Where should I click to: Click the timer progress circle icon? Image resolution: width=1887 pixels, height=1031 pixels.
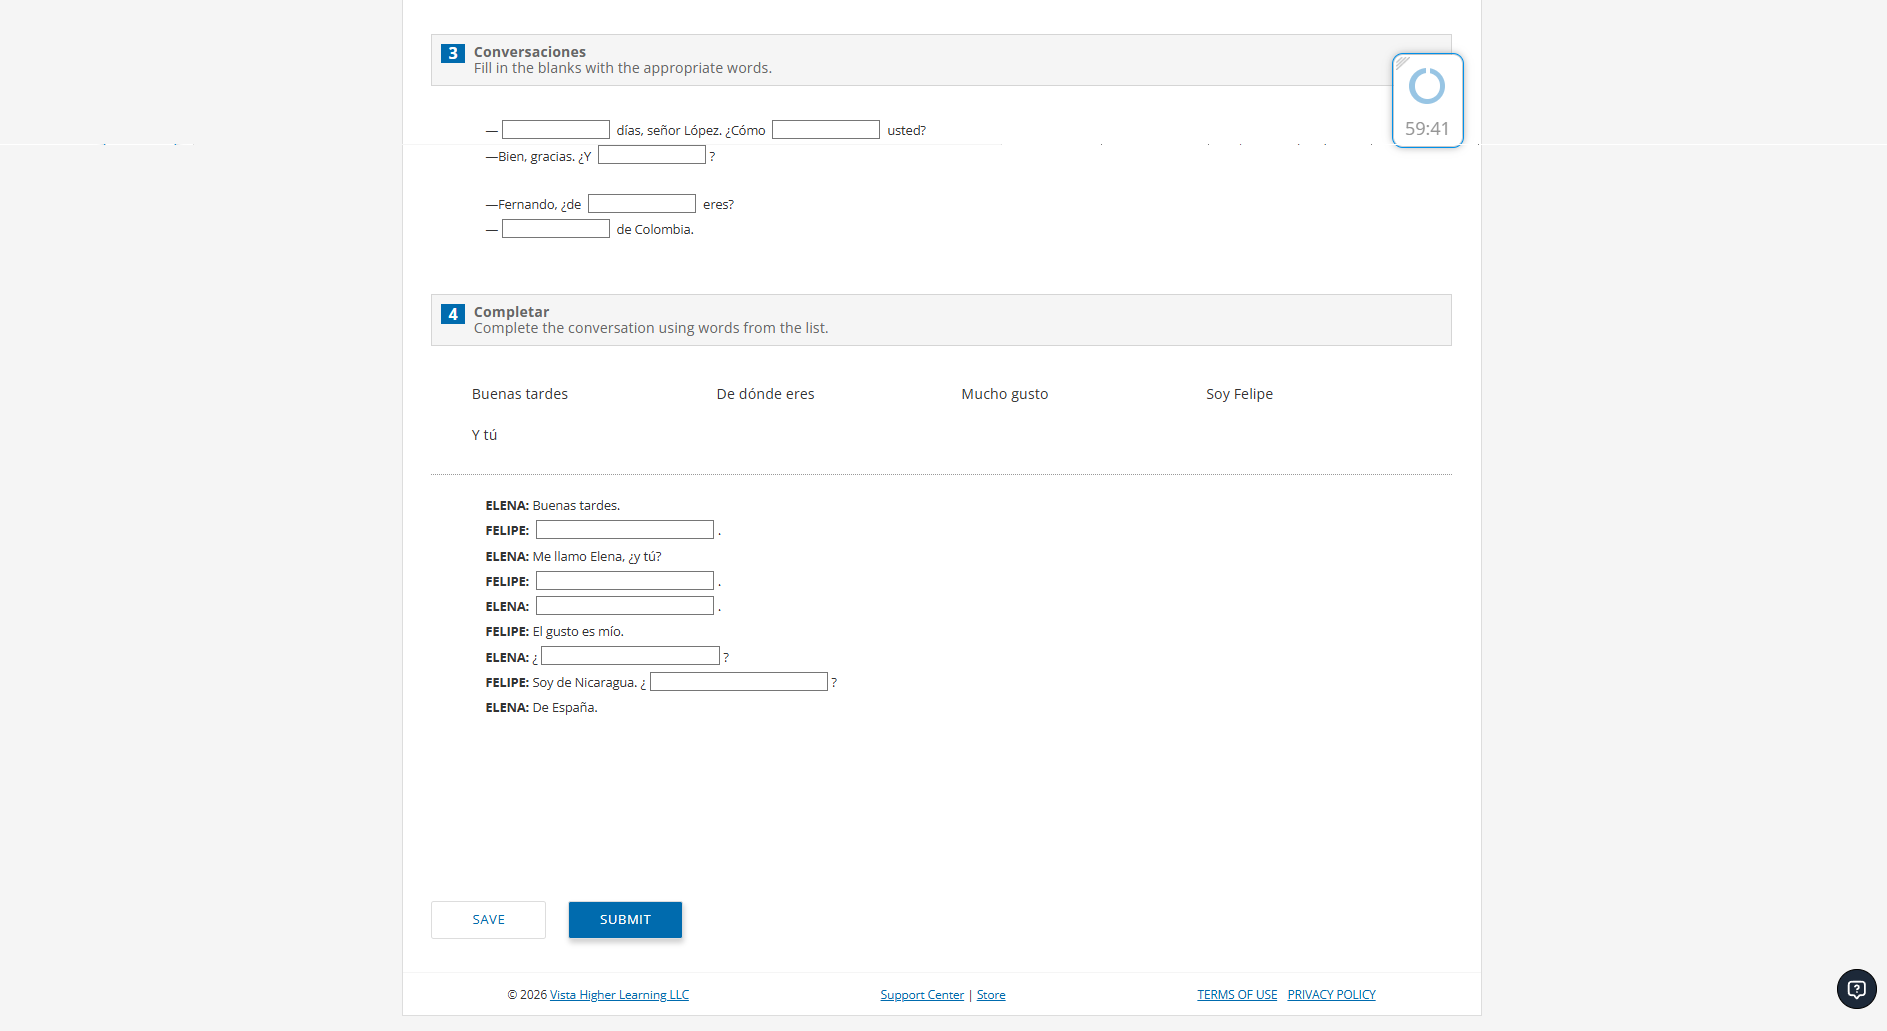(1427, 86)
